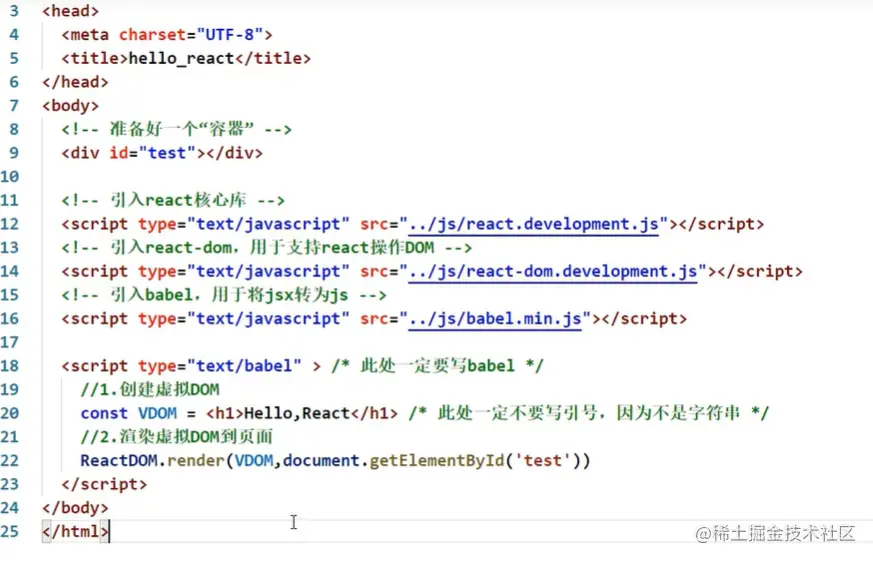This screenshot has width=873, height=561.
Task: Click the div id="test" line
Action: point(162,153)
